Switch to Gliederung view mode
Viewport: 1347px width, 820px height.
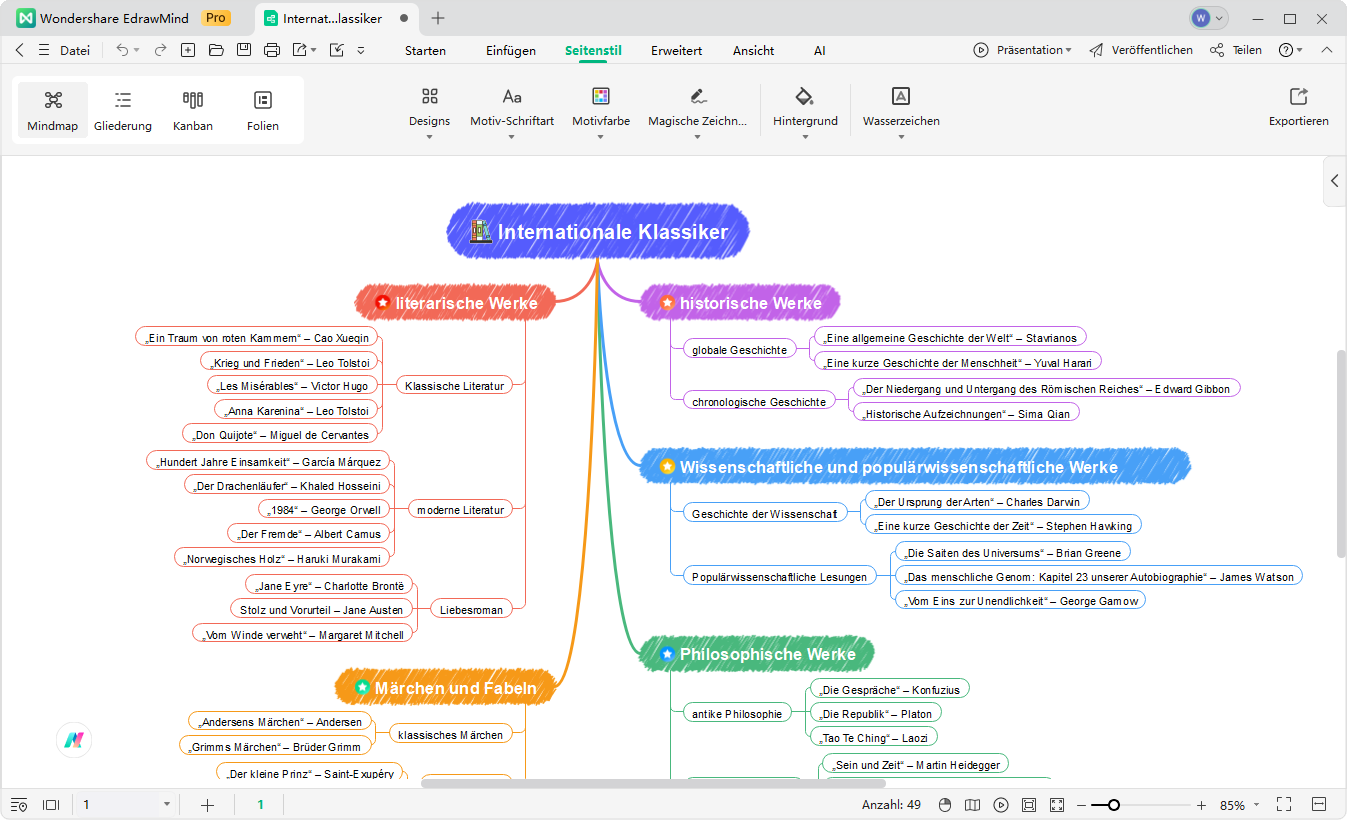click(x=123, y=110)
